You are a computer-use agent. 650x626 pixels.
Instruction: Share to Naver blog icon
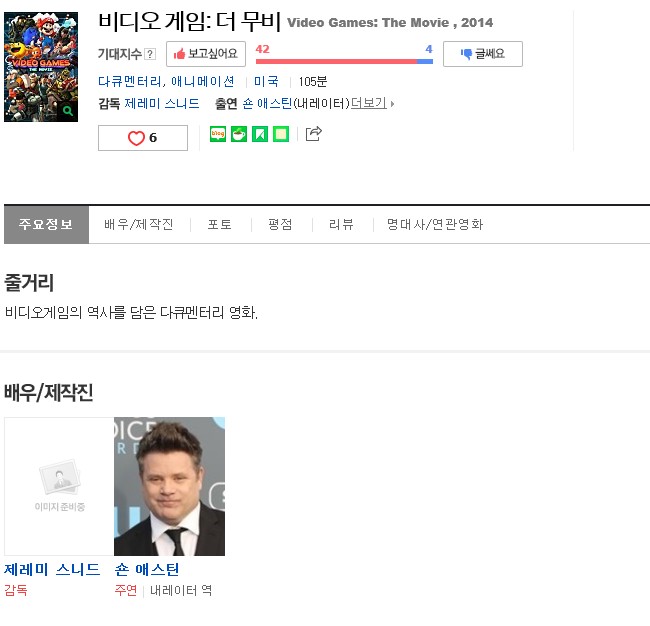coord(218,134)
